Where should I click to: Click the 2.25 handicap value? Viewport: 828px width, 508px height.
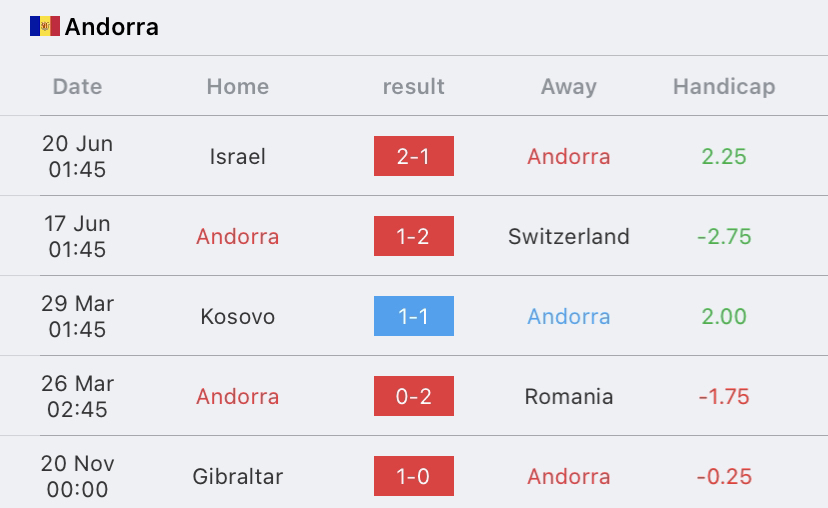click(724, 157)
